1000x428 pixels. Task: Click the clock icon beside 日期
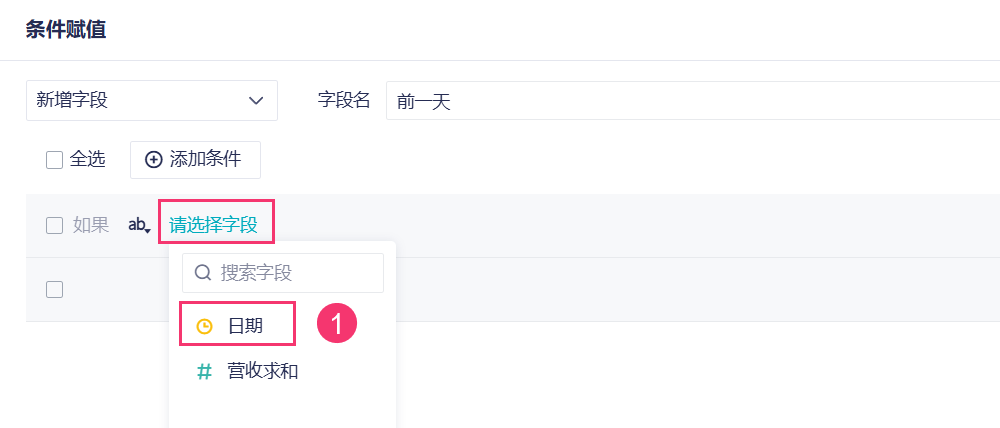click(x=205, y=326)
